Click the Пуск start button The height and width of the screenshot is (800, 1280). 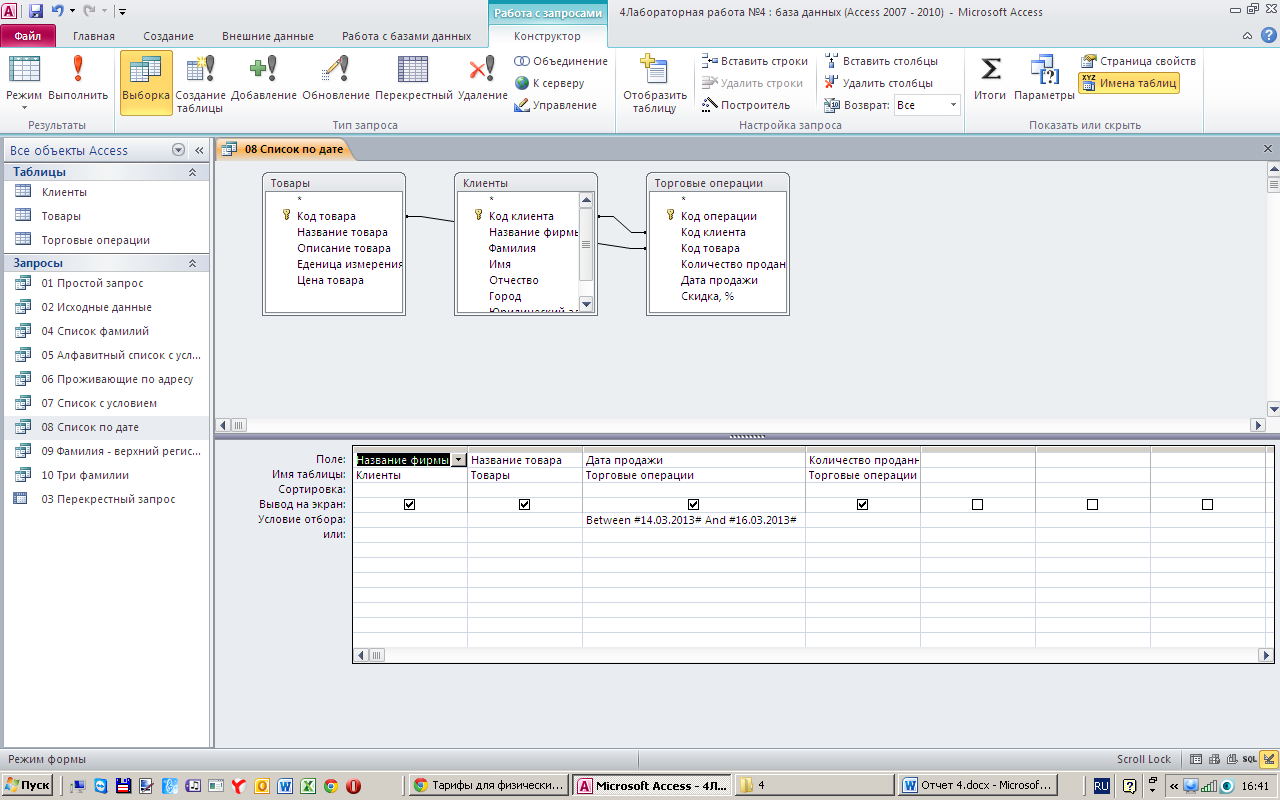pyautogui.click(x=28, y=786)
